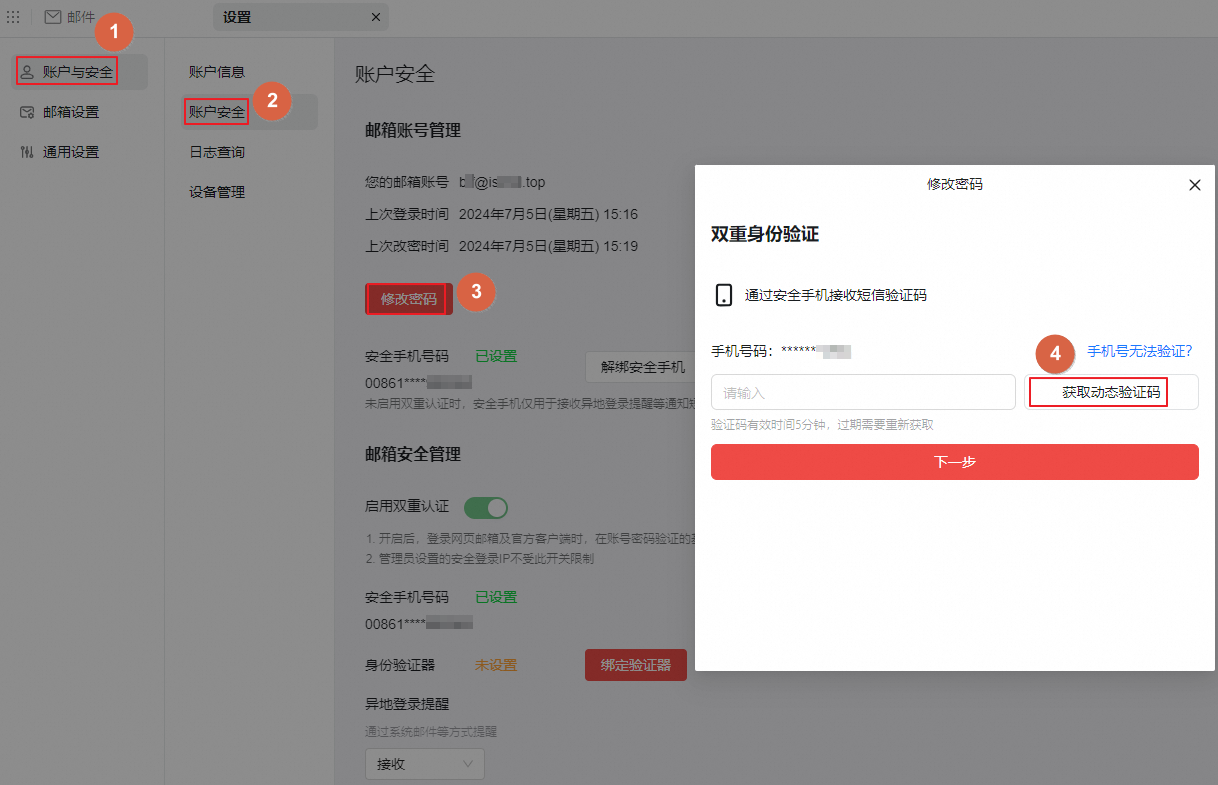Open the apps grid icon
Image resolution: width=1218 pixels, height=785 pixels.
point(13,17)
